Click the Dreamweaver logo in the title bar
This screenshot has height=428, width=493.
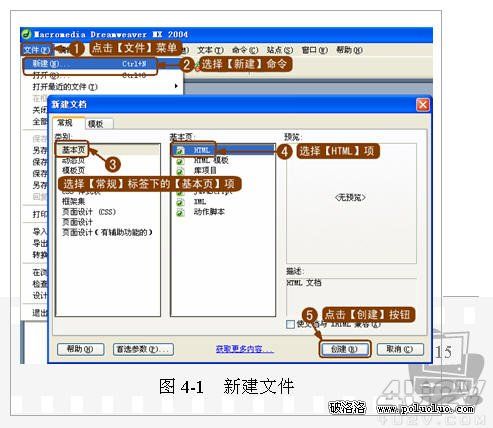tap(26, 34)
